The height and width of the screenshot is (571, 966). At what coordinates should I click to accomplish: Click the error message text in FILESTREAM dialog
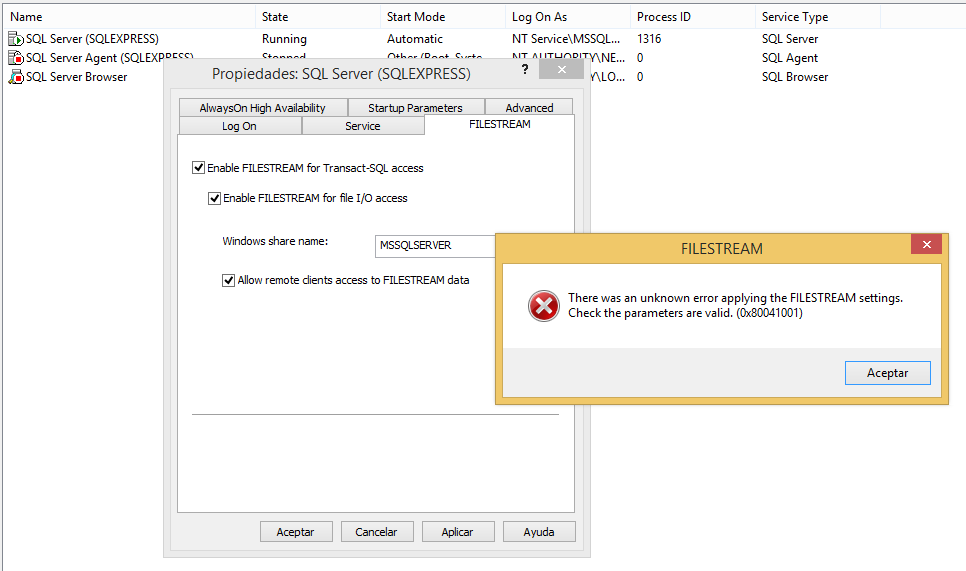point(735,306)
